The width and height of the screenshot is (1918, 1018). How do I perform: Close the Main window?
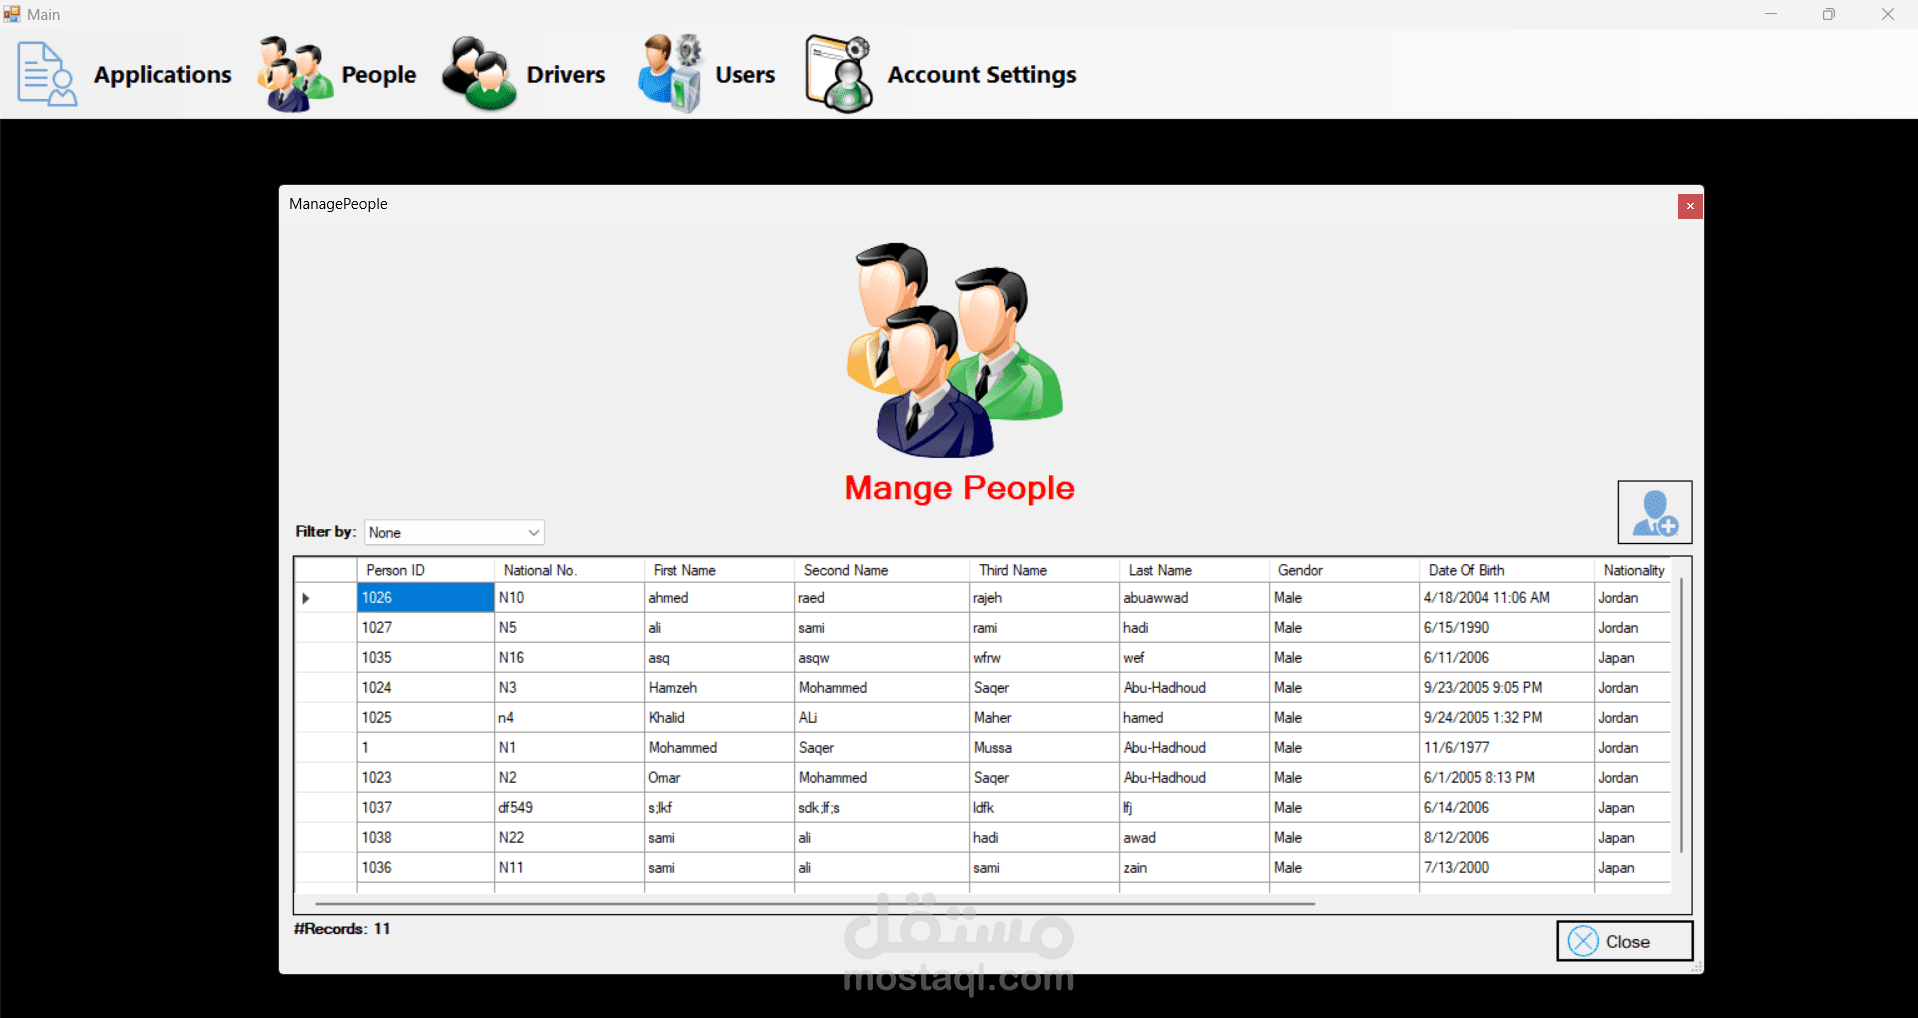click(1888, 14)
